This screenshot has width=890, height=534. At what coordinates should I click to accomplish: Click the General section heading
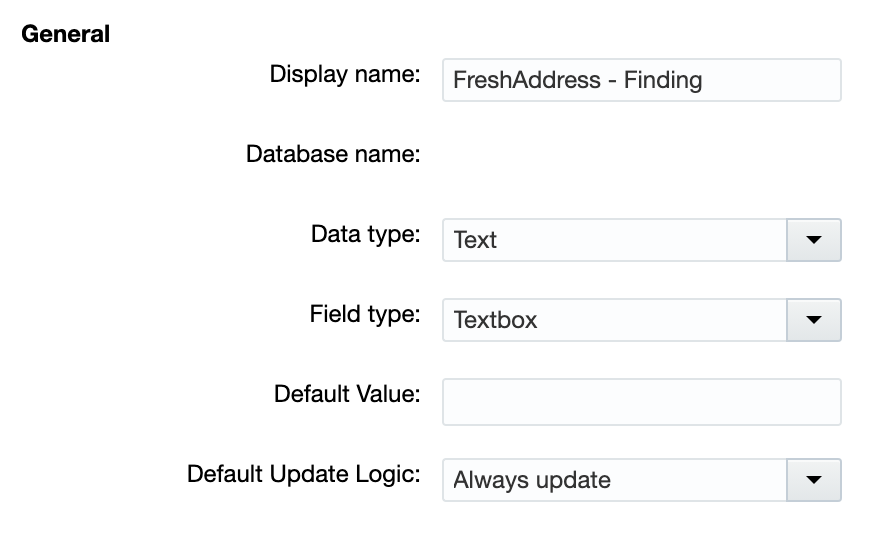coord(65,34)
